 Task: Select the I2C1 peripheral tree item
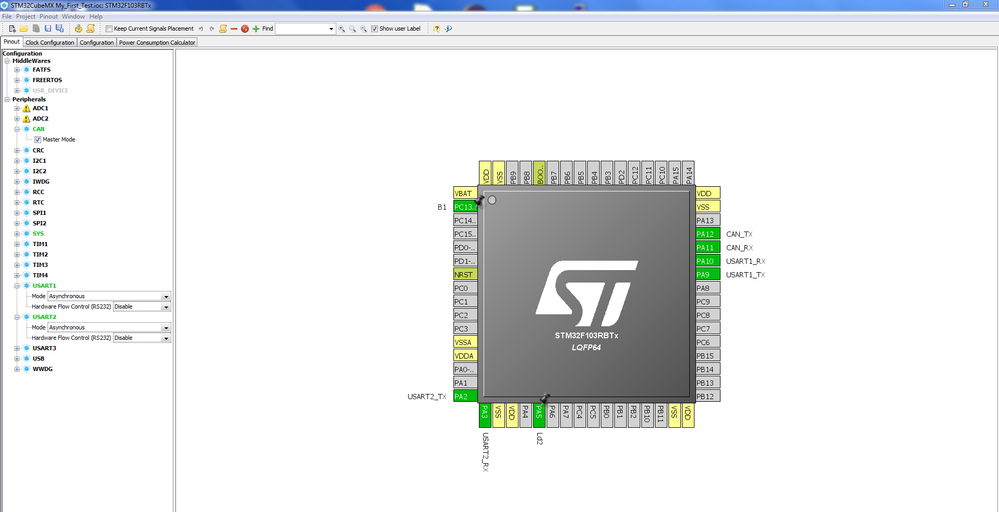39,160
